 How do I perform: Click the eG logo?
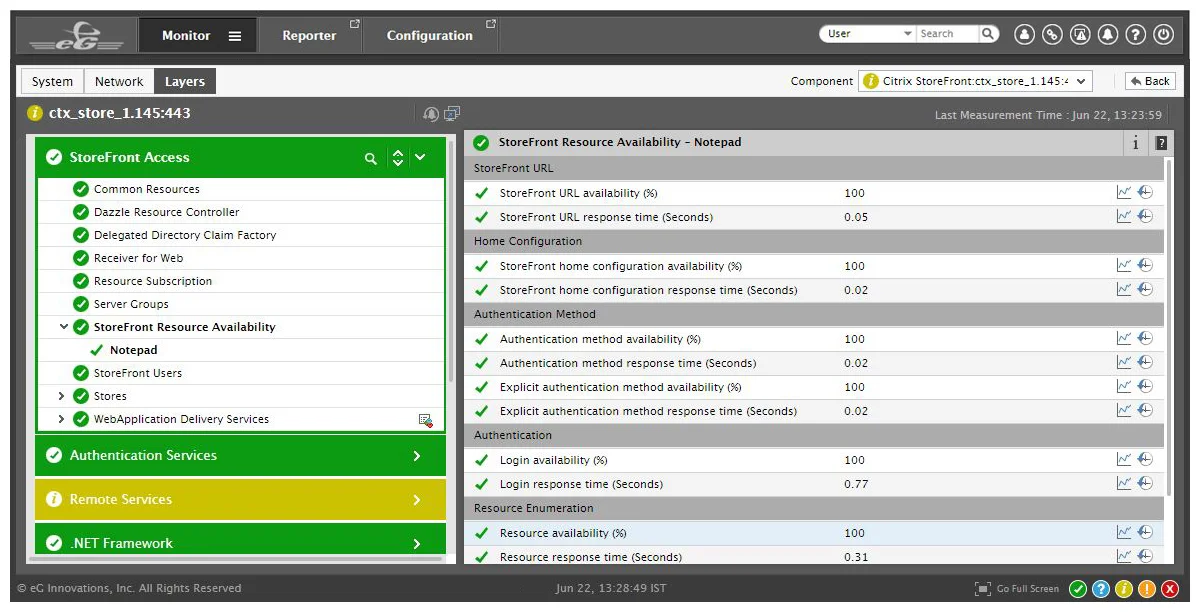pyautogui.click(x=76, y=36)
